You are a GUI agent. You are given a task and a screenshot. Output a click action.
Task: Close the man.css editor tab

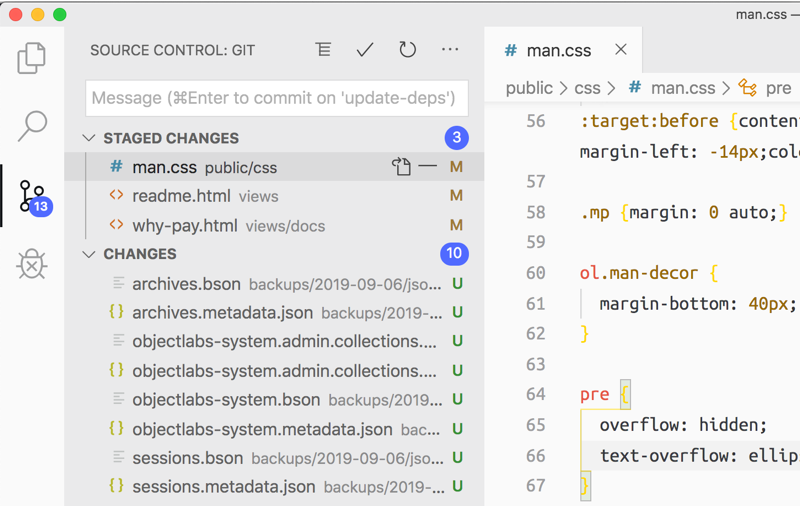621,49
